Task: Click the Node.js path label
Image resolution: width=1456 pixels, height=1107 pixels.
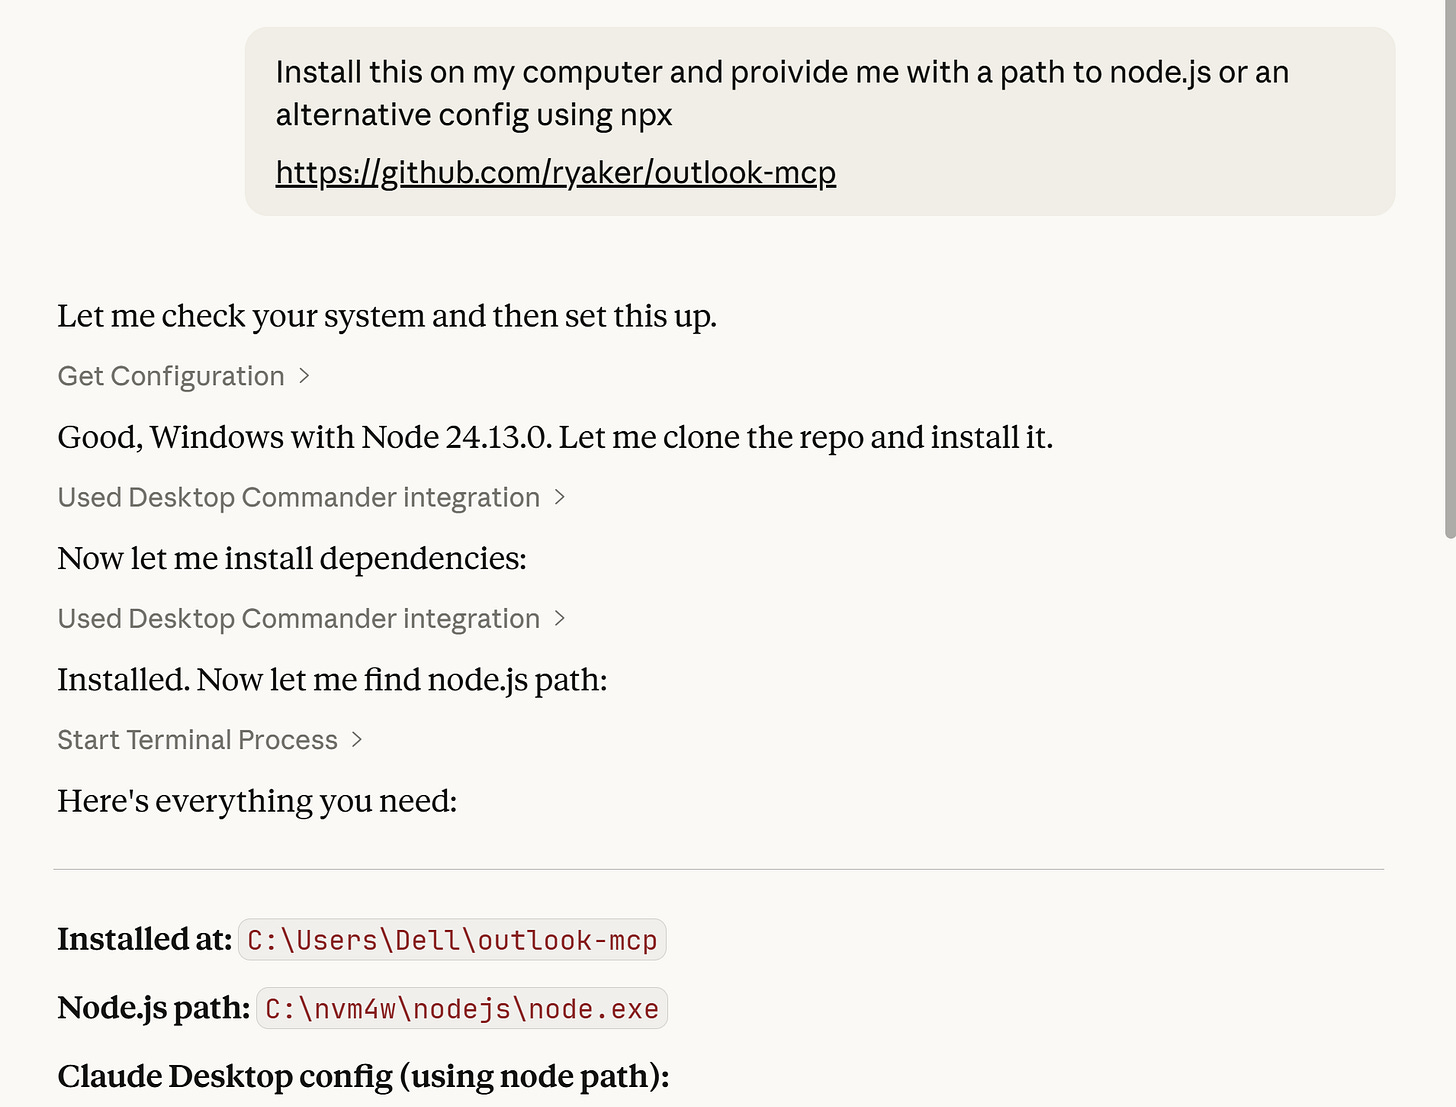Action: 151,1008
